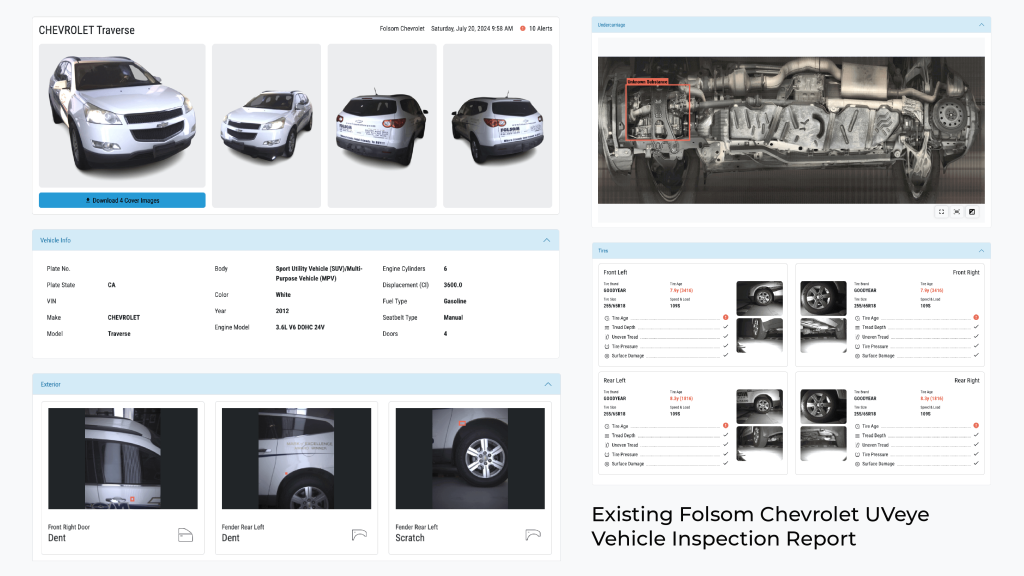
Task: Click the fit-to-view icon below undercarriage scan
Action: 957,211
